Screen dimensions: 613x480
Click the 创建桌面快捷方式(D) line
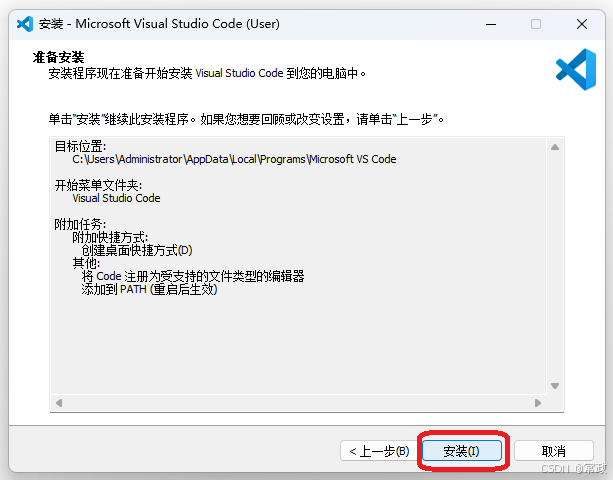point(137,250)
